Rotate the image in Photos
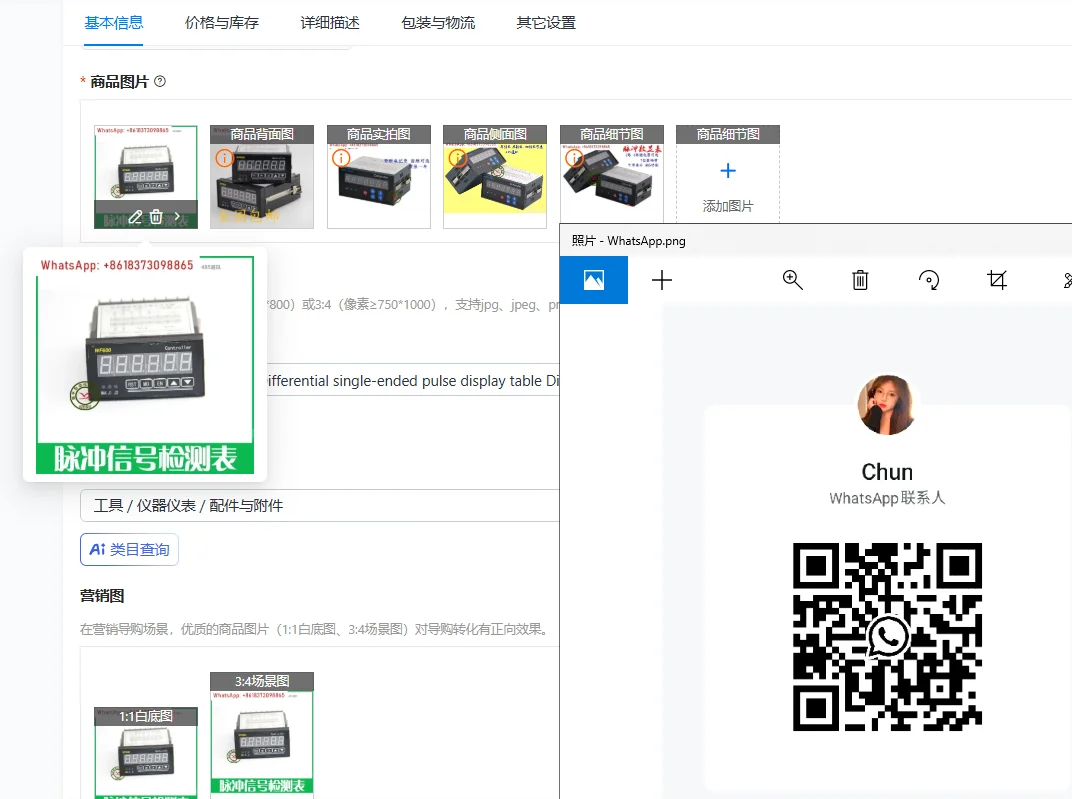Image resolution: width=1072 pixels, height=799 pixels. coord(928,280)
